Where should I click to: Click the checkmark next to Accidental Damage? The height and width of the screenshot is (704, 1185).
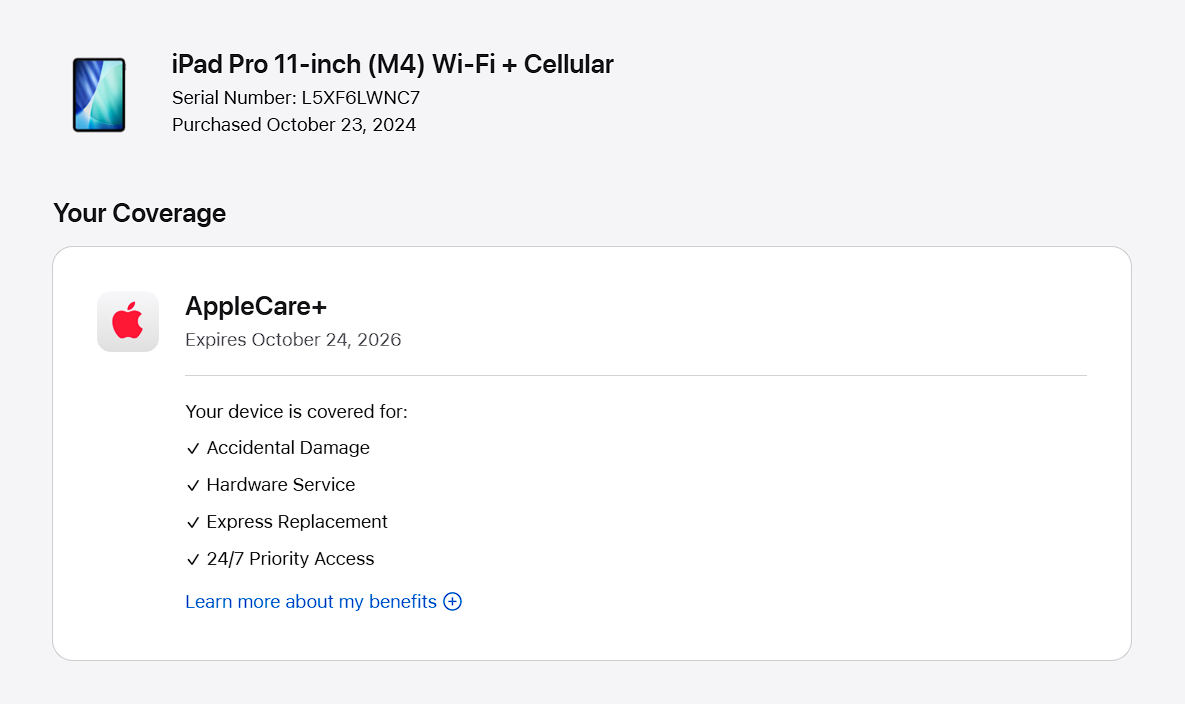point(193,449)
